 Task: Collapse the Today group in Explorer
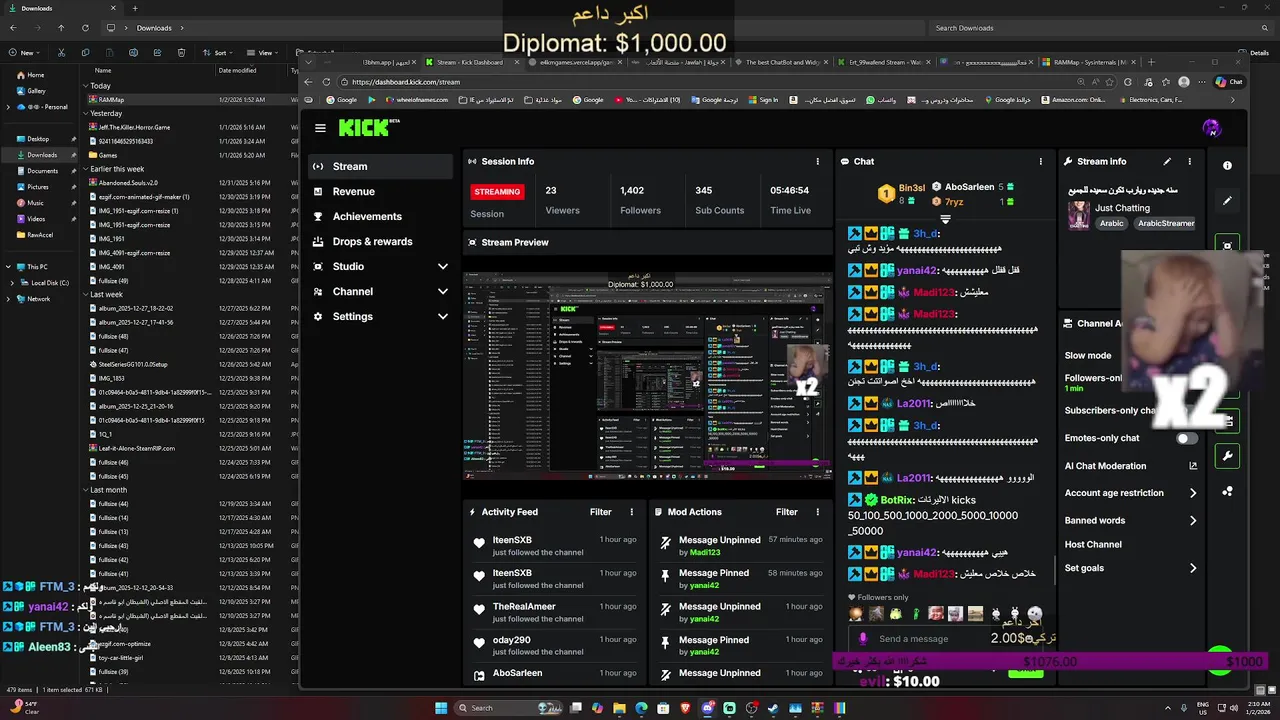pyautogui.click(x=86, y=86)
